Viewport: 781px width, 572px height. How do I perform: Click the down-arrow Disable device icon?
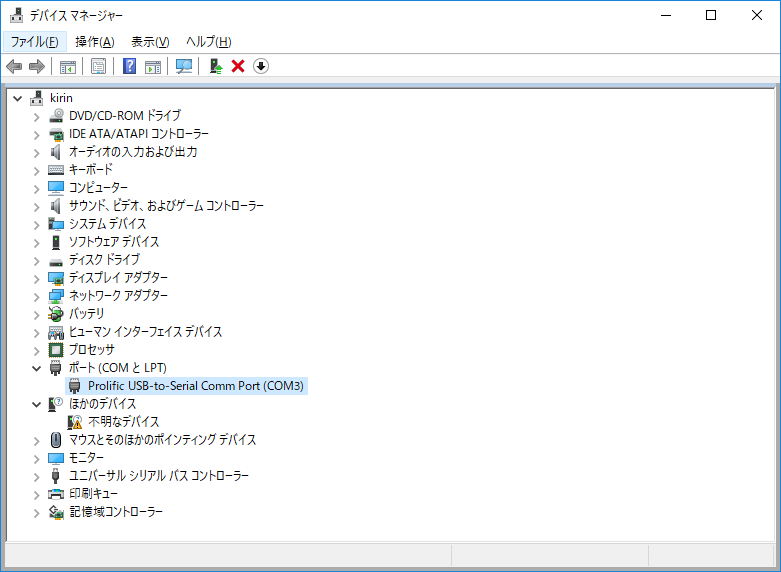[x=261, y=66]
